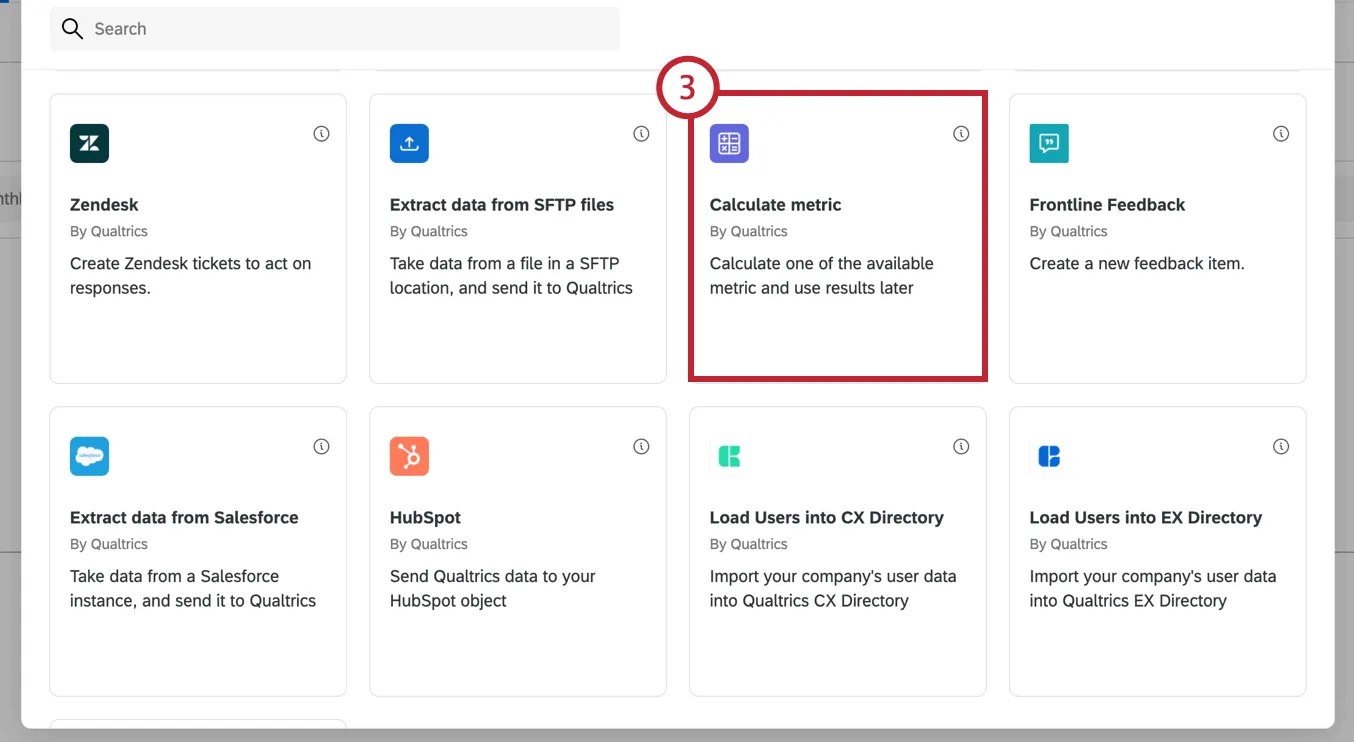This screenshot has width=1354, height=742.
Task: Click the search magnifier icon
Action: pyautogui.click(x=72, y=28)
